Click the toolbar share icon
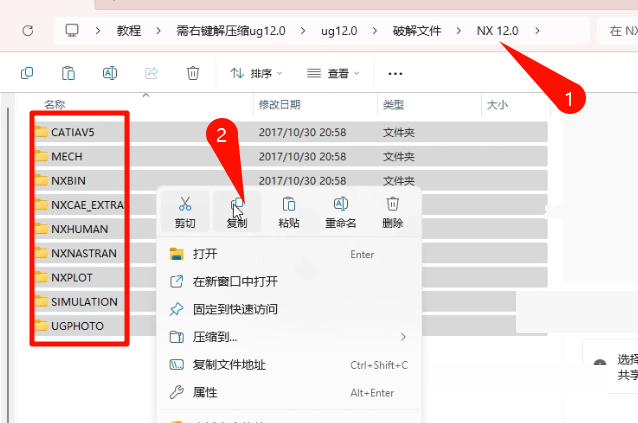This screenshot has height=423, width=638. click(x=151, y=73)
